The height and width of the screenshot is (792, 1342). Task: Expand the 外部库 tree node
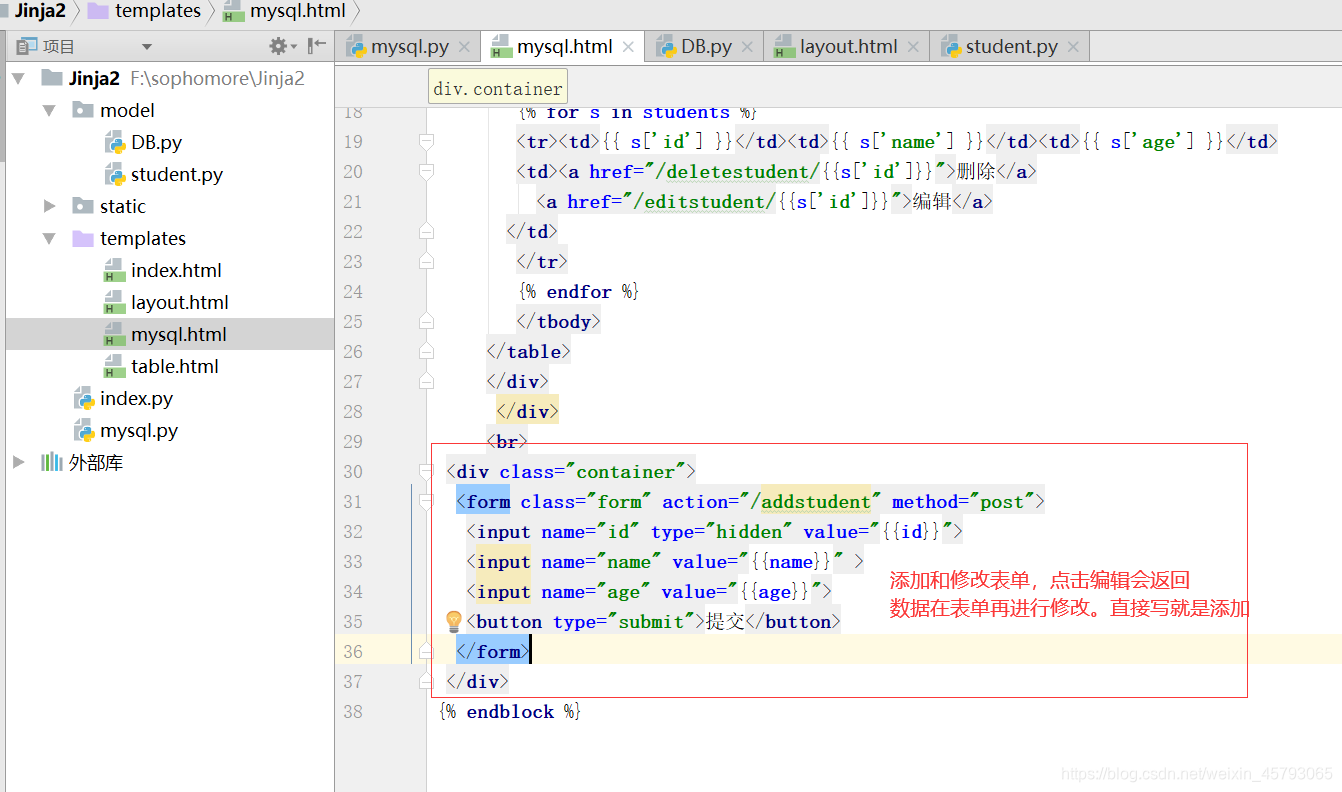[17, 462]
